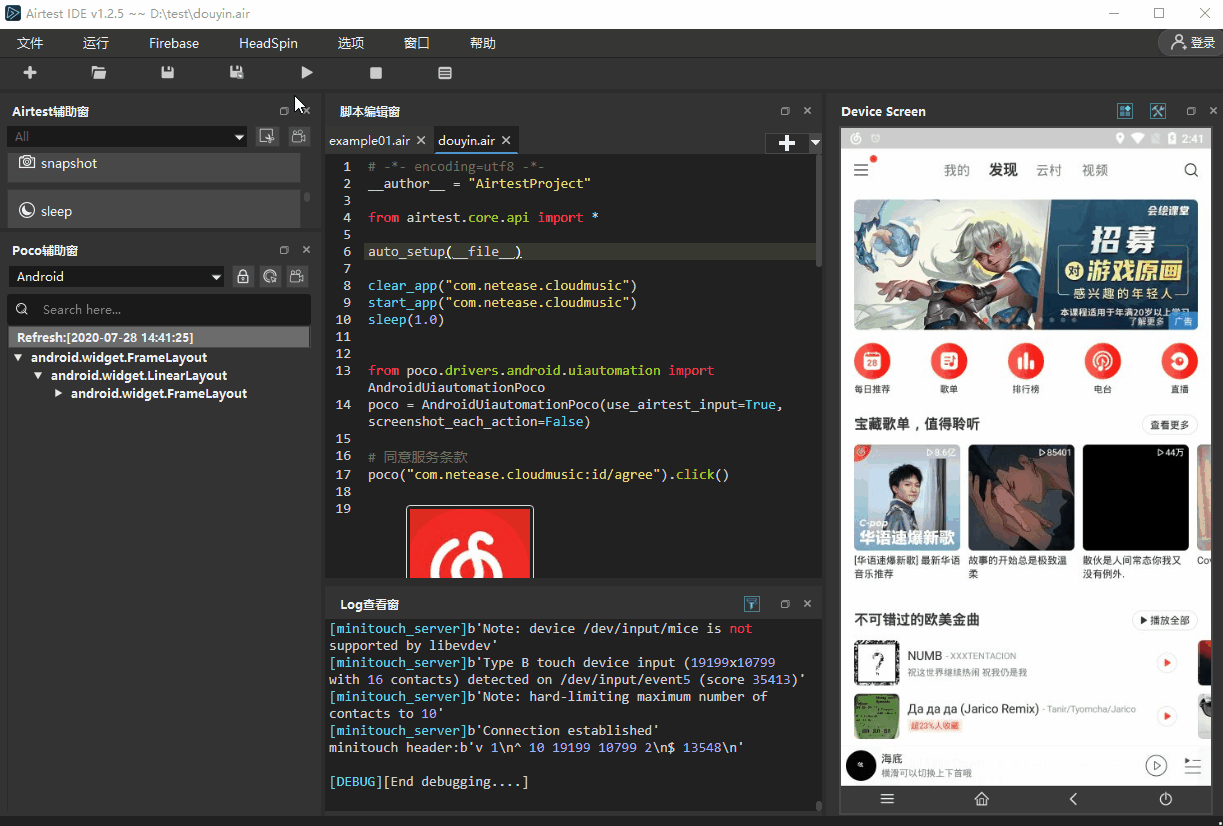Viewport: 1223px width, 826px height.
Task: Click the Save As disk icon
Action: tap(237, 72)
